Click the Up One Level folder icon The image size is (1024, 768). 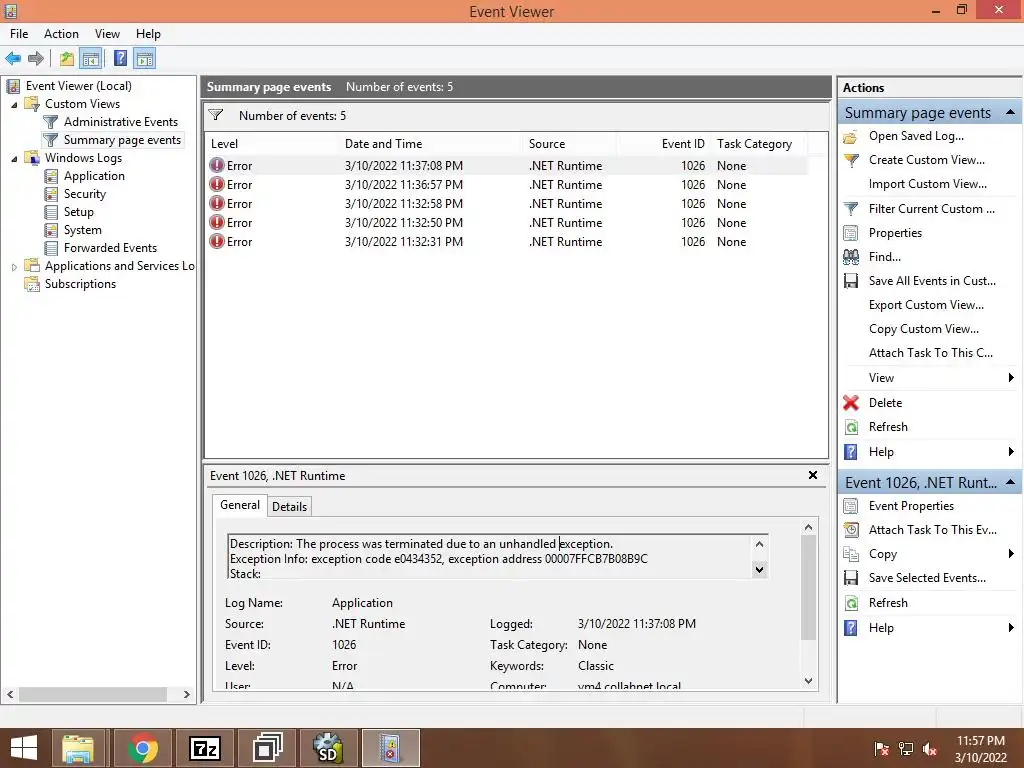(x=67, y=59)
